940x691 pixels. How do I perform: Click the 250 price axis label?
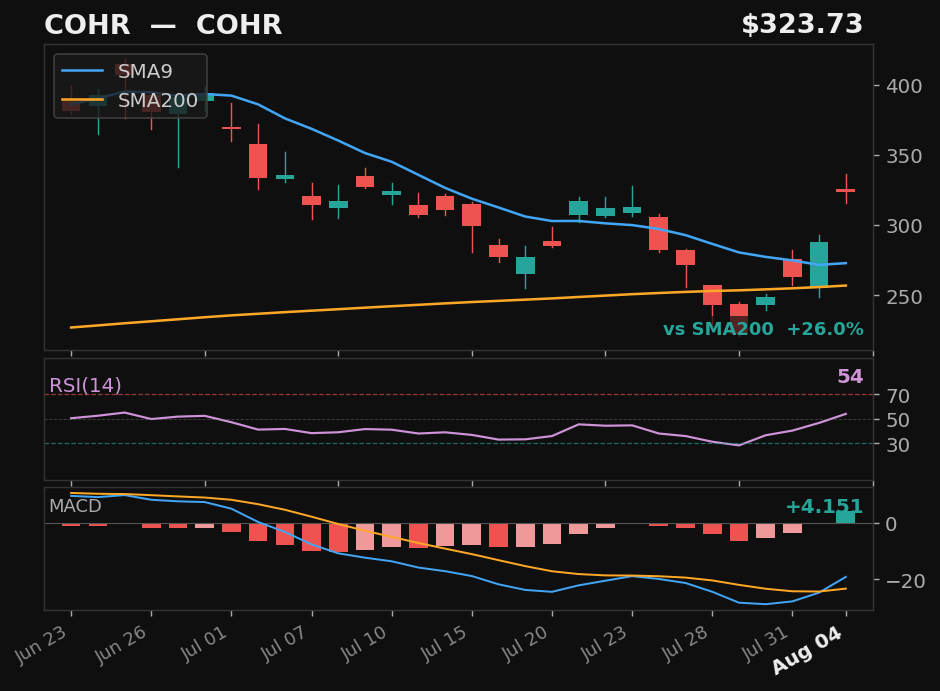[x=904, y=297]
